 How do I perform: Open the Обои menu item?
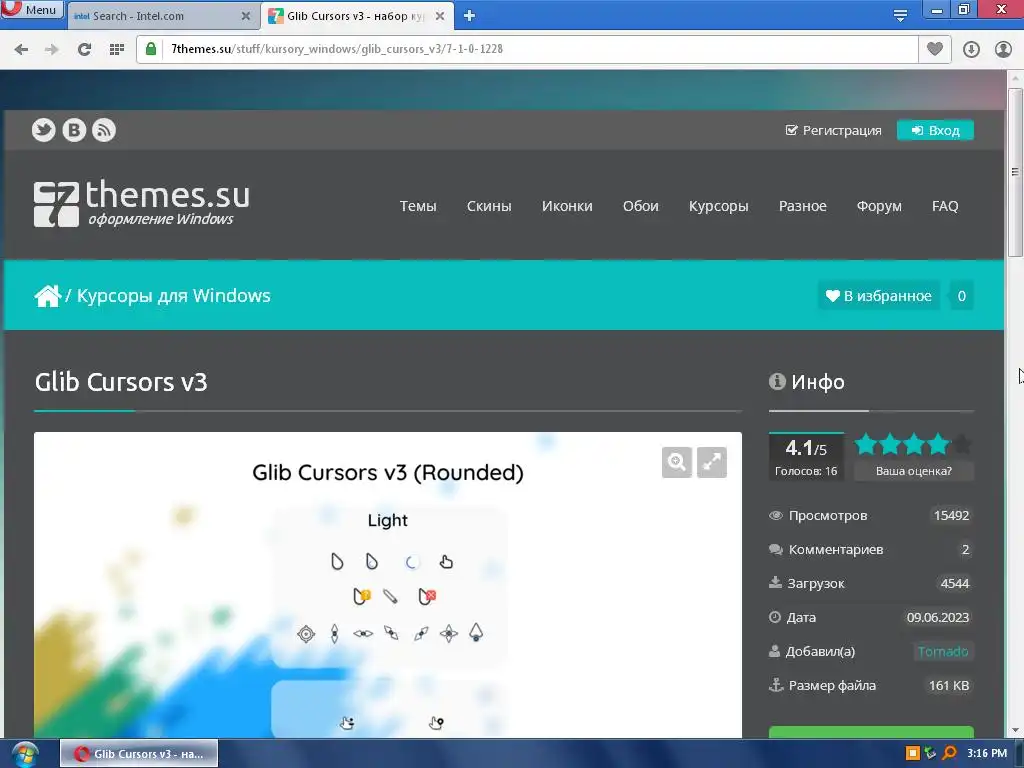[x=641, y=206]
